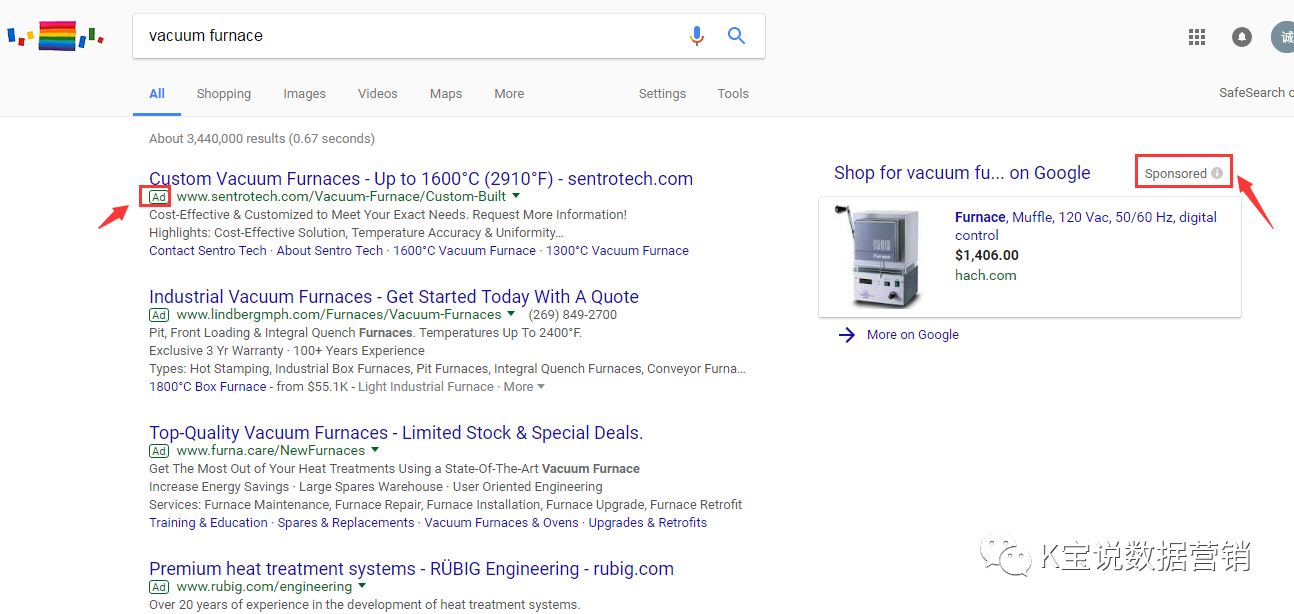The width and height of the screenshot is (1294, 614).
Task: Expand the sentrotech.com ad URL dropdown arrow
Action: pyautogui.click(x=516, y=196)
